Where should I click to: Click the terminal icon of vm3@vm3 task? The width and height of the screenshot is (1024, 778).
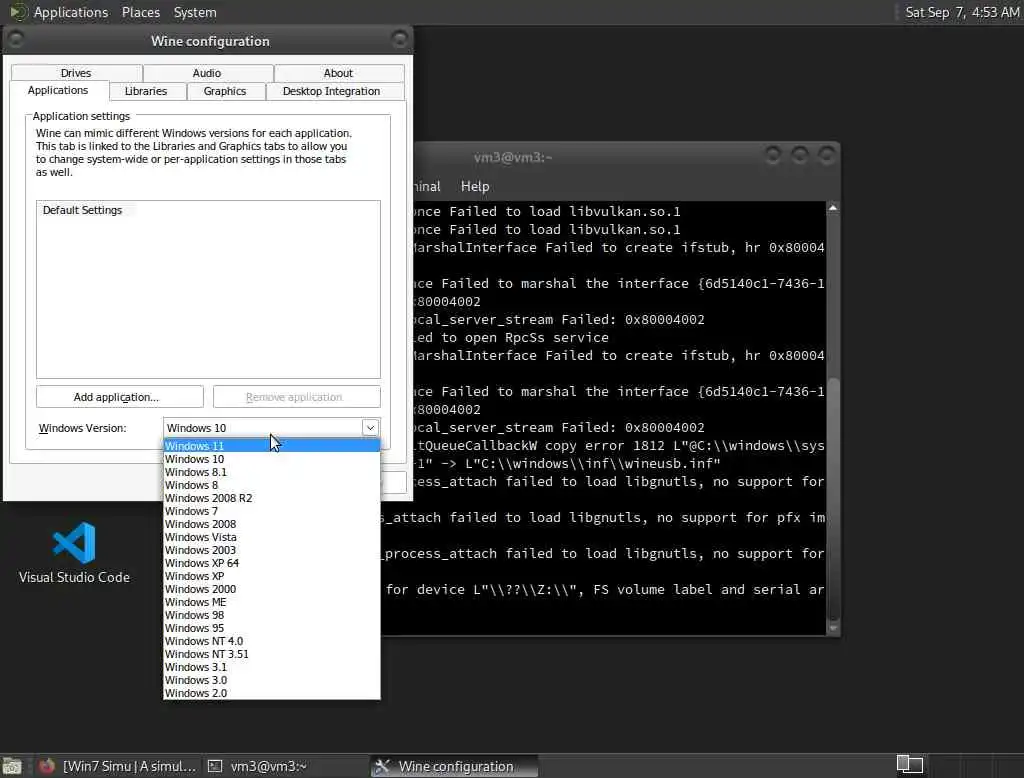pyautogui.click(x=215, y=766)
